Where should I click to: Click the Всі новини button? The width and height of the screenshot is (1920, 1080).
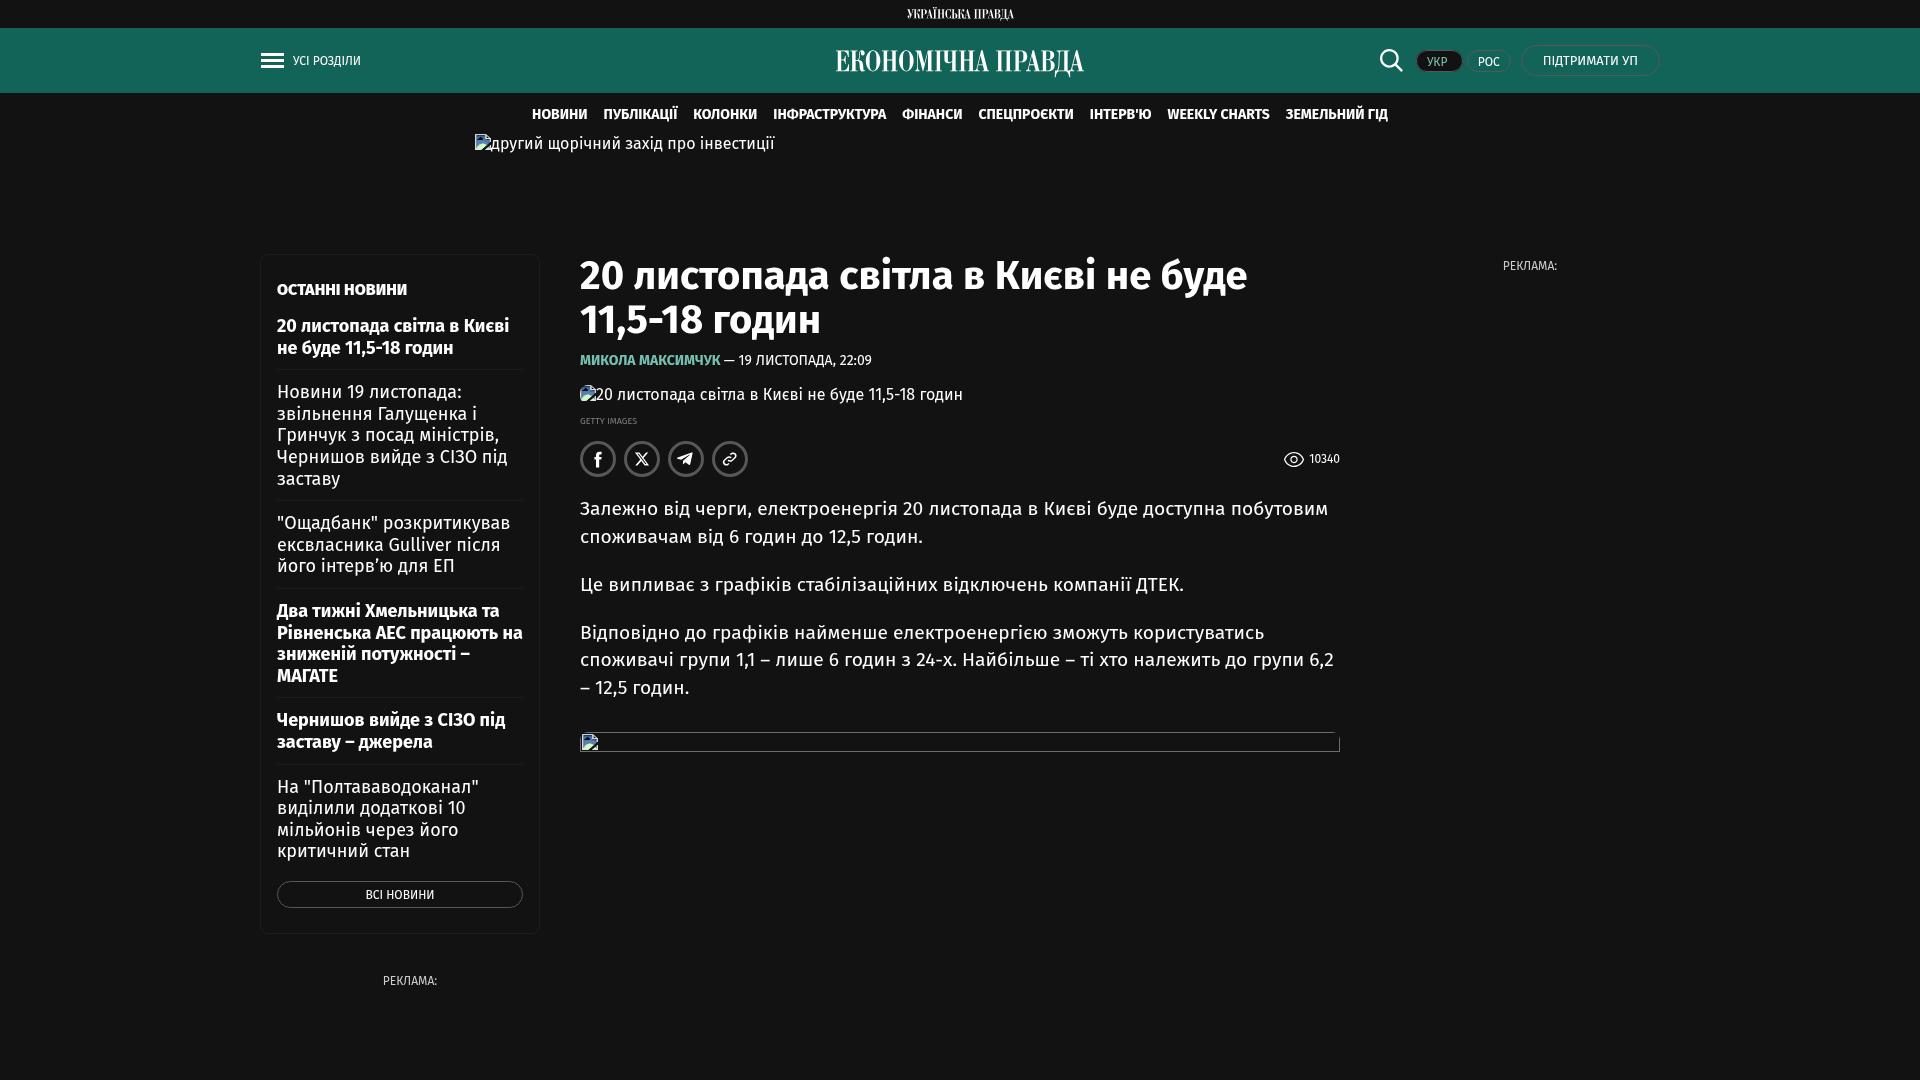400,894
